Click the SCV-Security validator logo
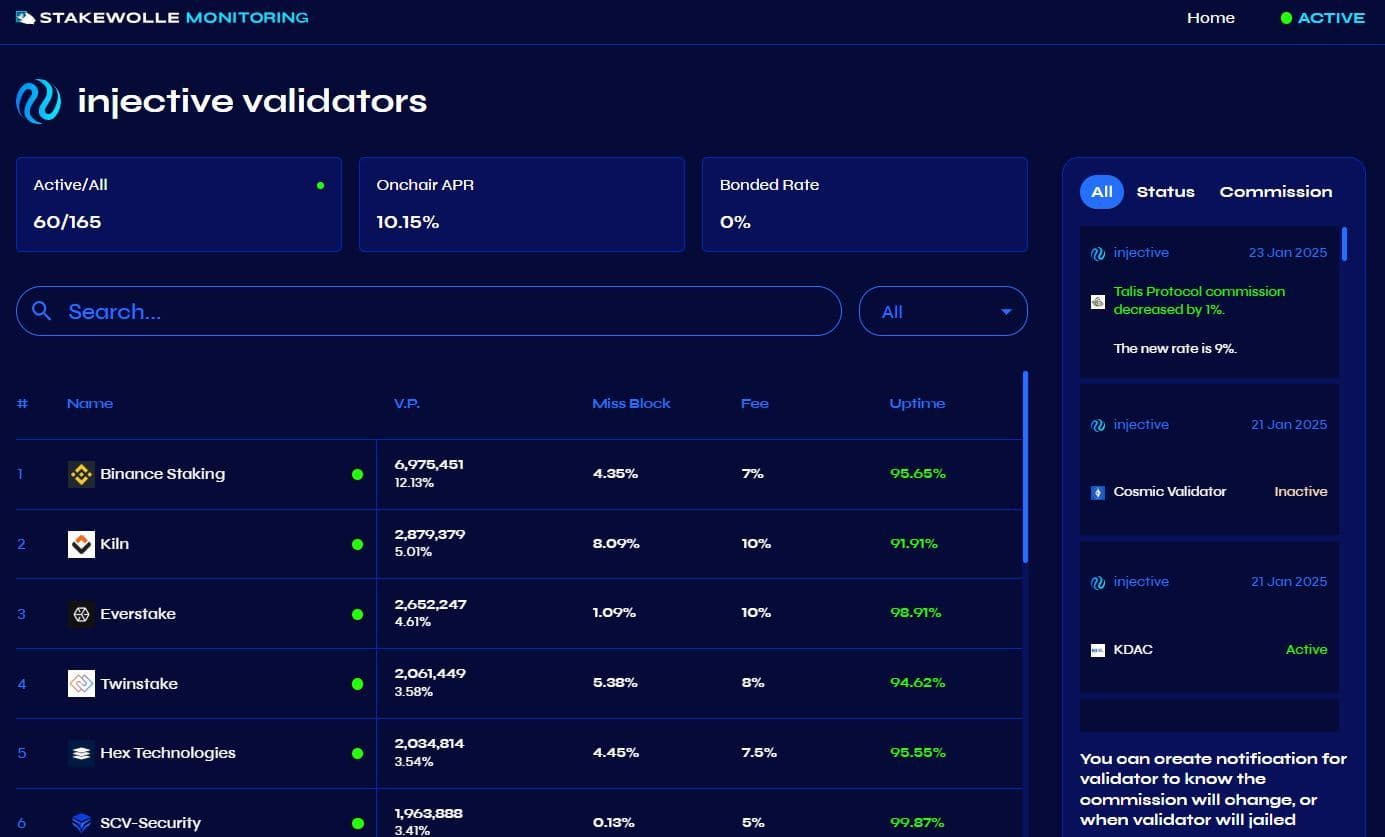1385x837 pixels. pyautogui.click(x=81, y=823)
